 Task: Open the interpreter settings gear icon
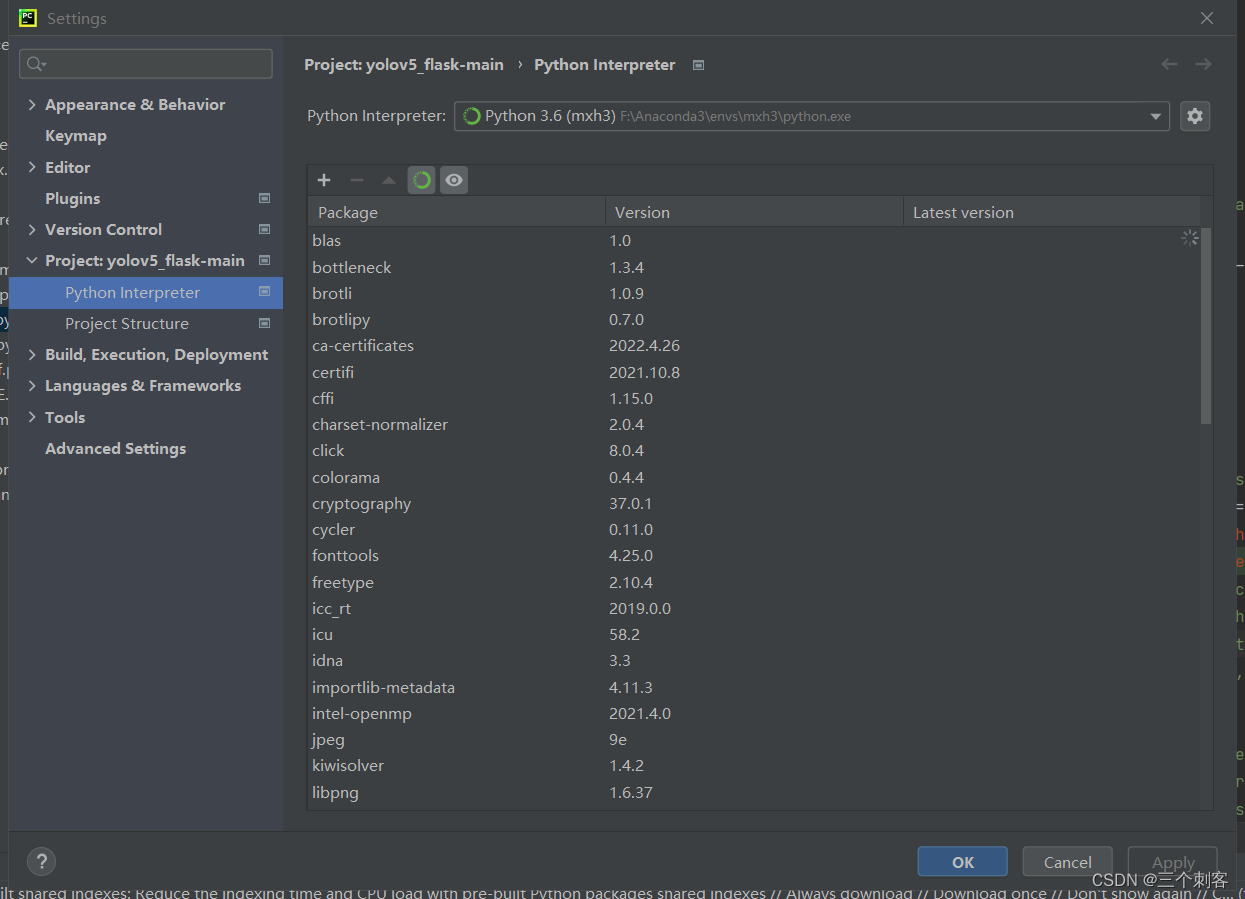(1195, 115)
